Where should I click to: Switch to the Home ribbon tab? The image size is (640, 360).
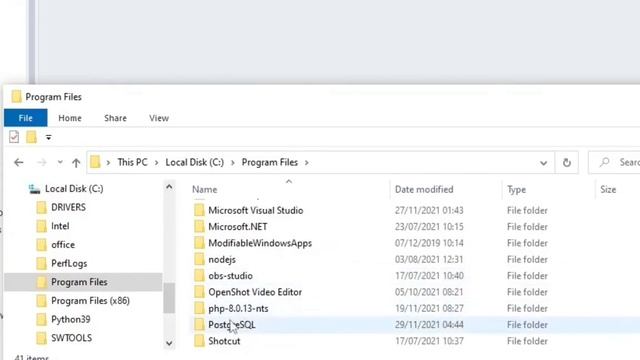[70, 118]
